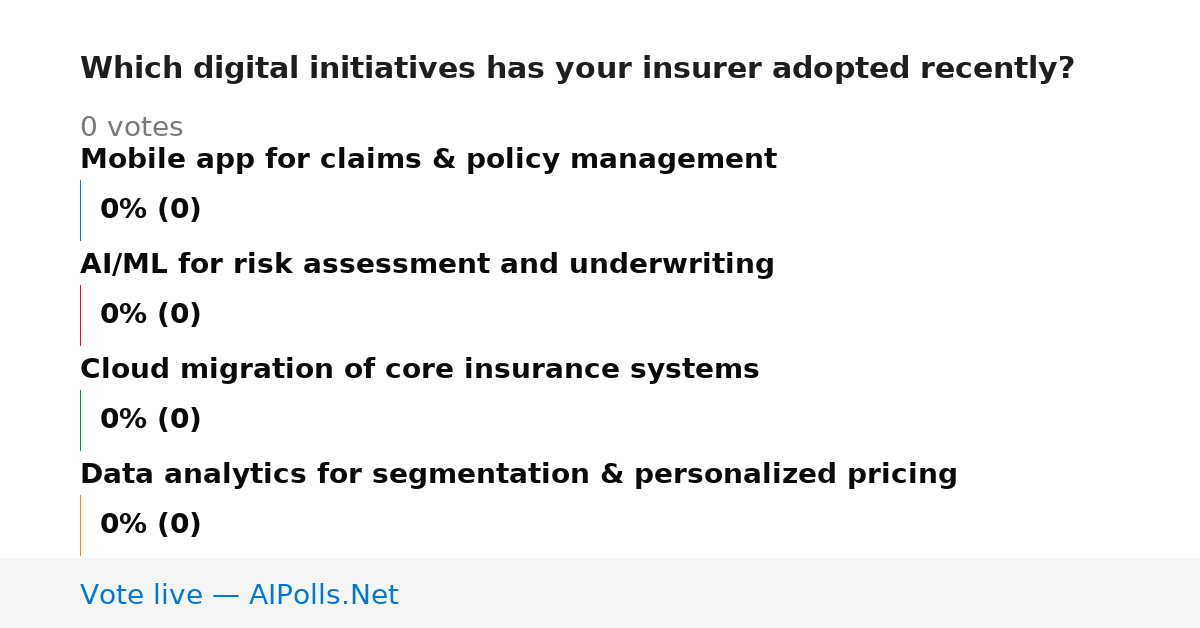
Task: Click the red result bar for AI/ML
Action: tap(80, 315)
